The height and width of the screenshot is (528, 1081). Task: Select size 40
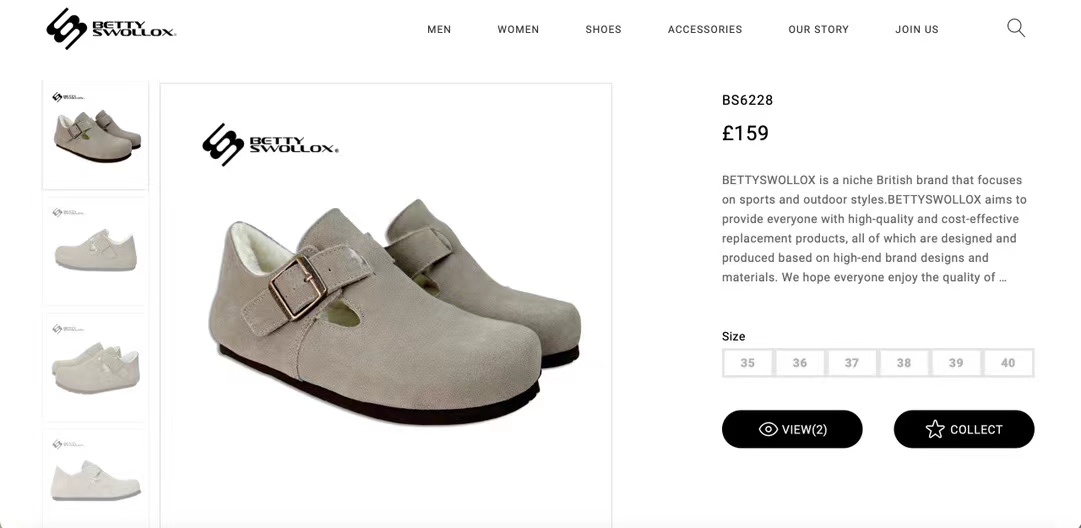click(1008, 363)
